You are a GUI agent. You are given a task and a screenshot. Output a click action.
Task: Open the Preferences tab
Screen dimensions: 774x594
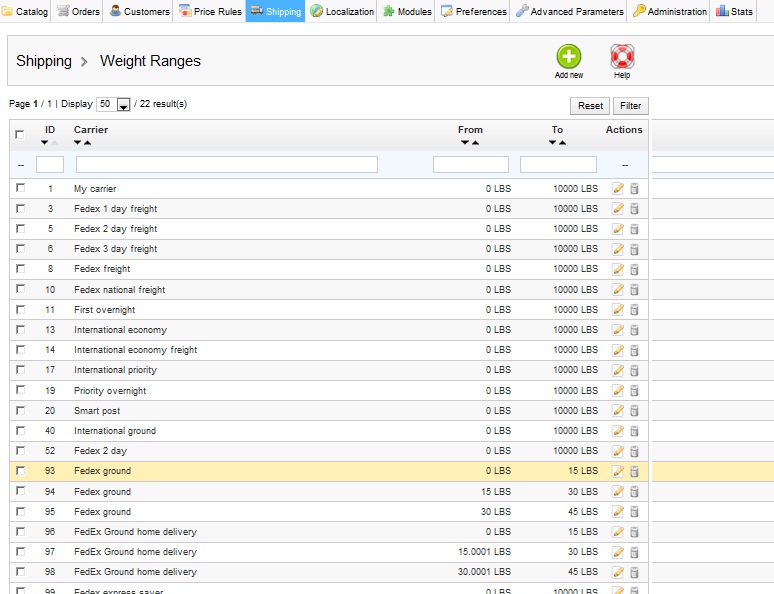tap(473, 11)
